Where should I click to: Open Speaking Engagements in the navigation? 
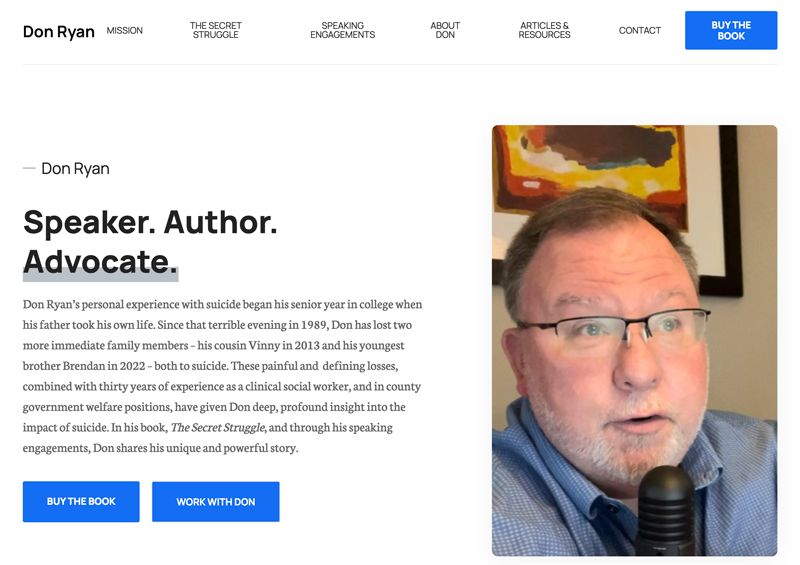pyautogui.click(x=342, y=30)
